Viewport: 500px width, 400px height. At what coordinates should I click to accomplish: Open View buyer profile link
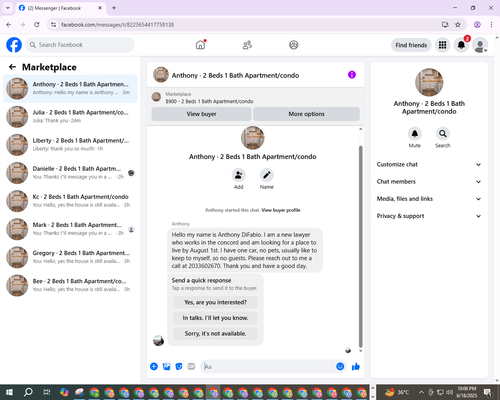pos(281,210)
